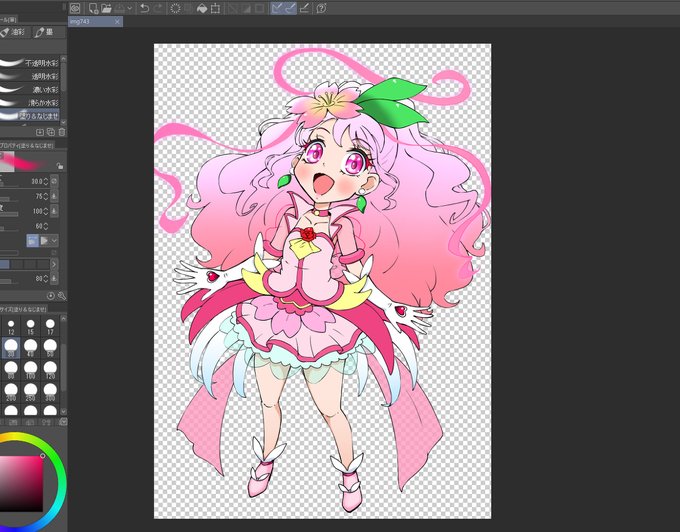This screenshot has width=680, height=532.
Task: Click the Save document icon
Action: 120,8
